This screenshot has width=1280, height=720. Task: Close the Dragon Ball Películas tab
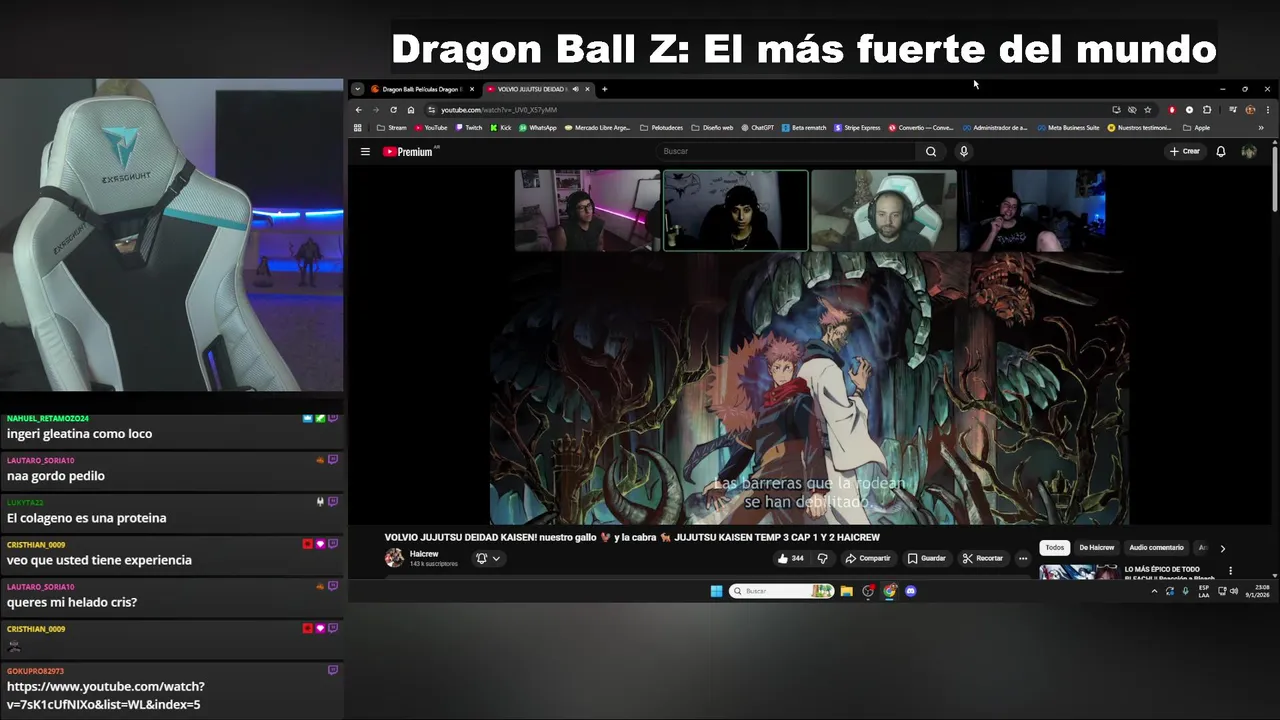click(472, 89)
